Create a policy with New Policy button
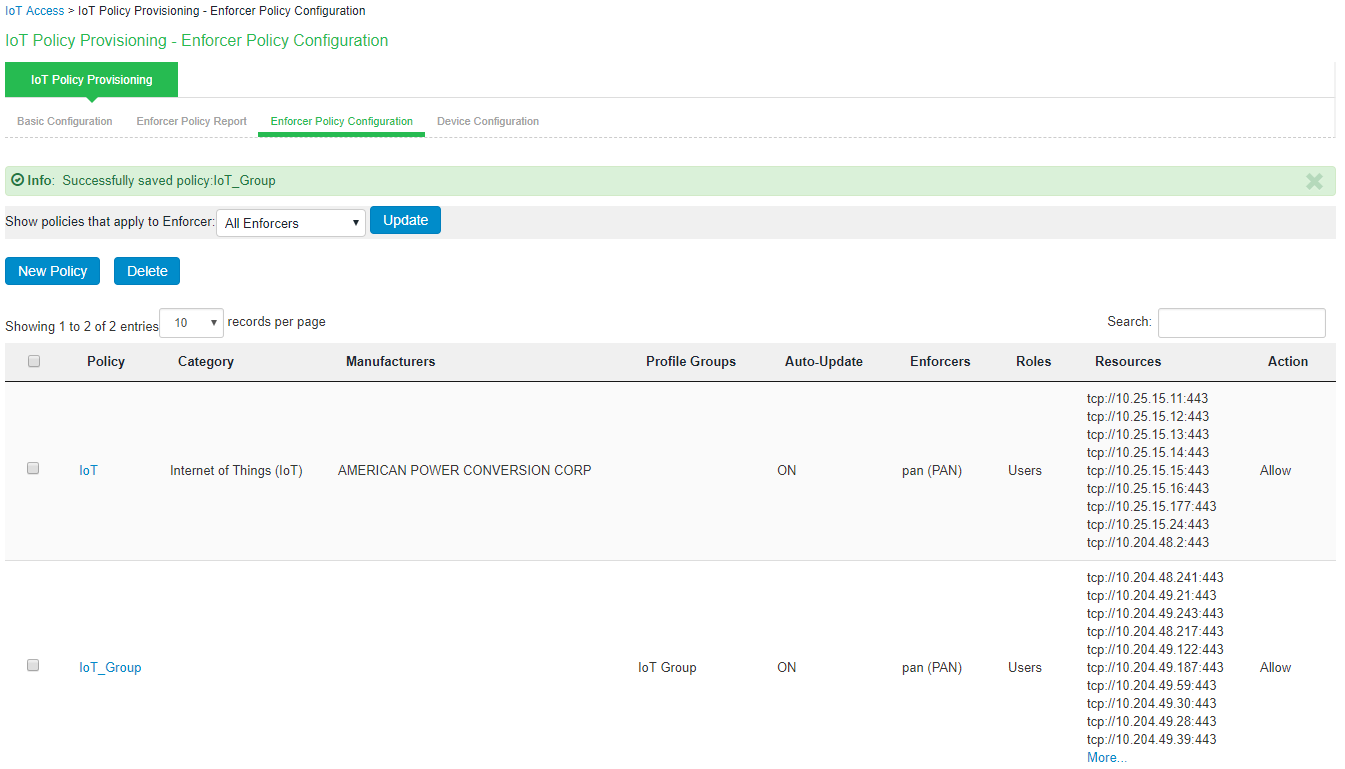Image resolution: width=1345 pixels, height=769 pixels. tap(52, 271)
